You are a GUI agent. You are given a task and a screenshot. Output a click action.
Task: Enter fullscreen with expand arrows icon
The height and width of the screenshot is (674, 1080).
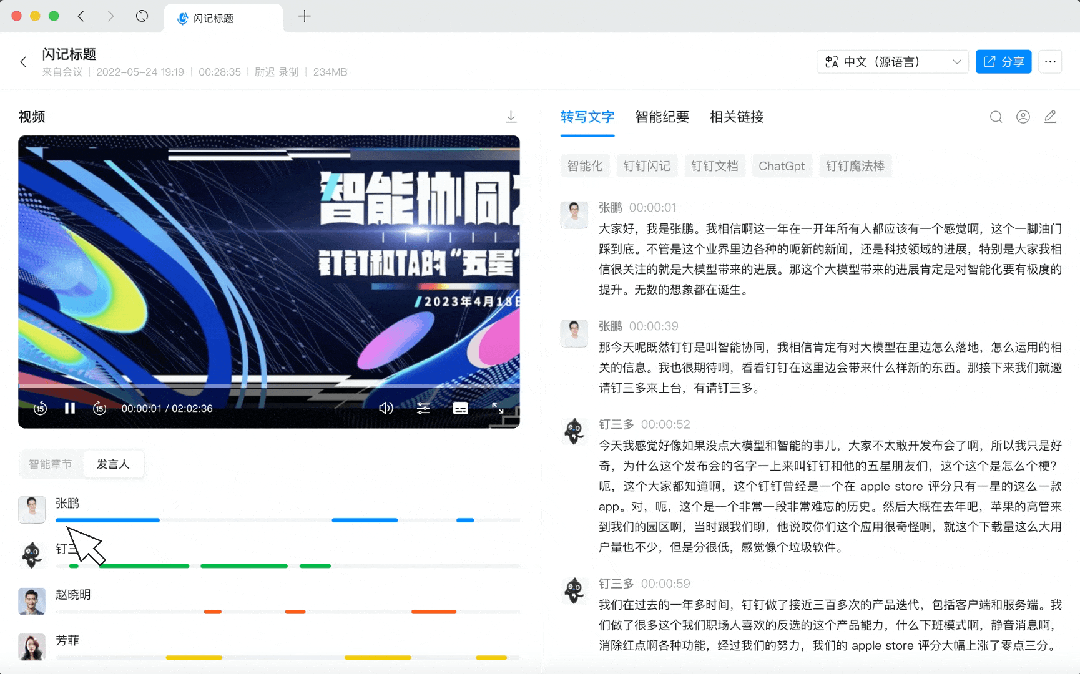(x=497, y=408)
